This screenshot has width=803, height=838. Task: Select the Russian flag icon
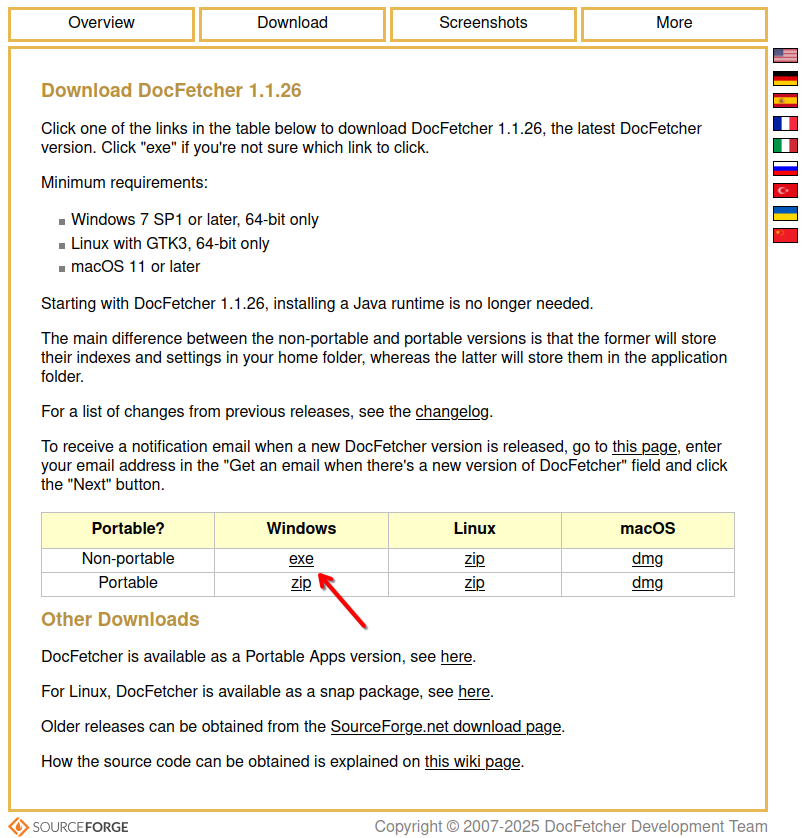785,168
